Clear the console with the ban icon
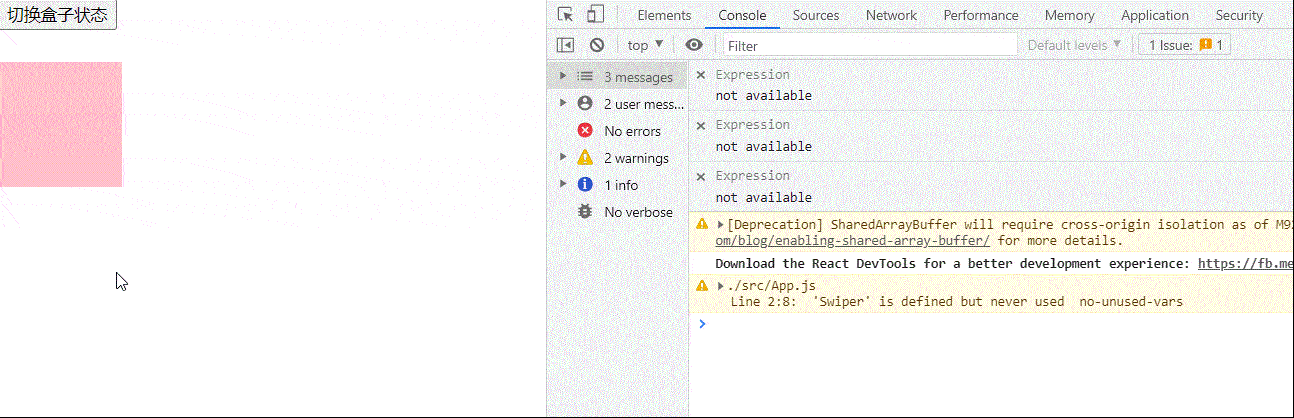 click(x=597, y=45)
